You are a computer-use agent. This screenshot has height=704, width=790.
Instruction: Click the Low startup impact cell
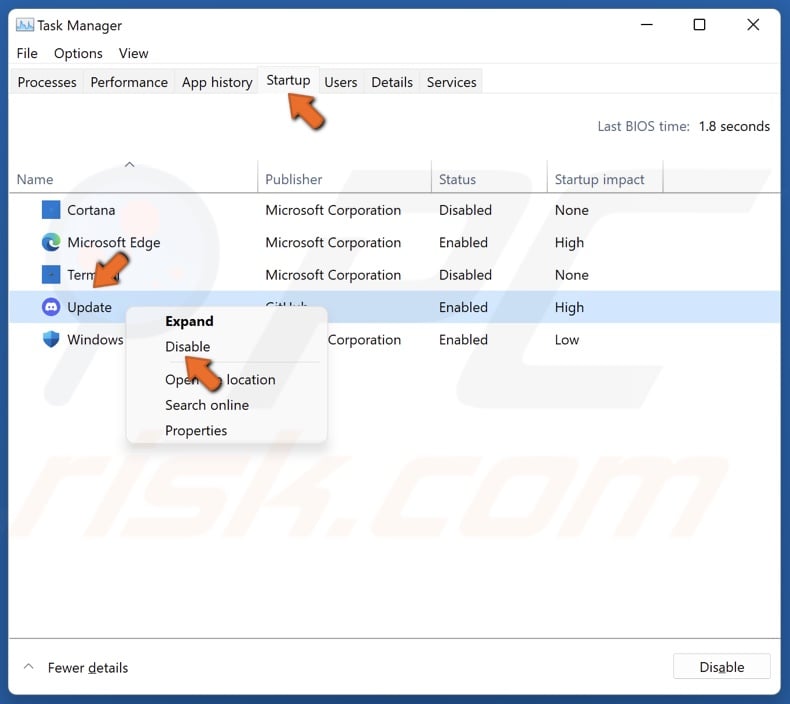[567, 340]
